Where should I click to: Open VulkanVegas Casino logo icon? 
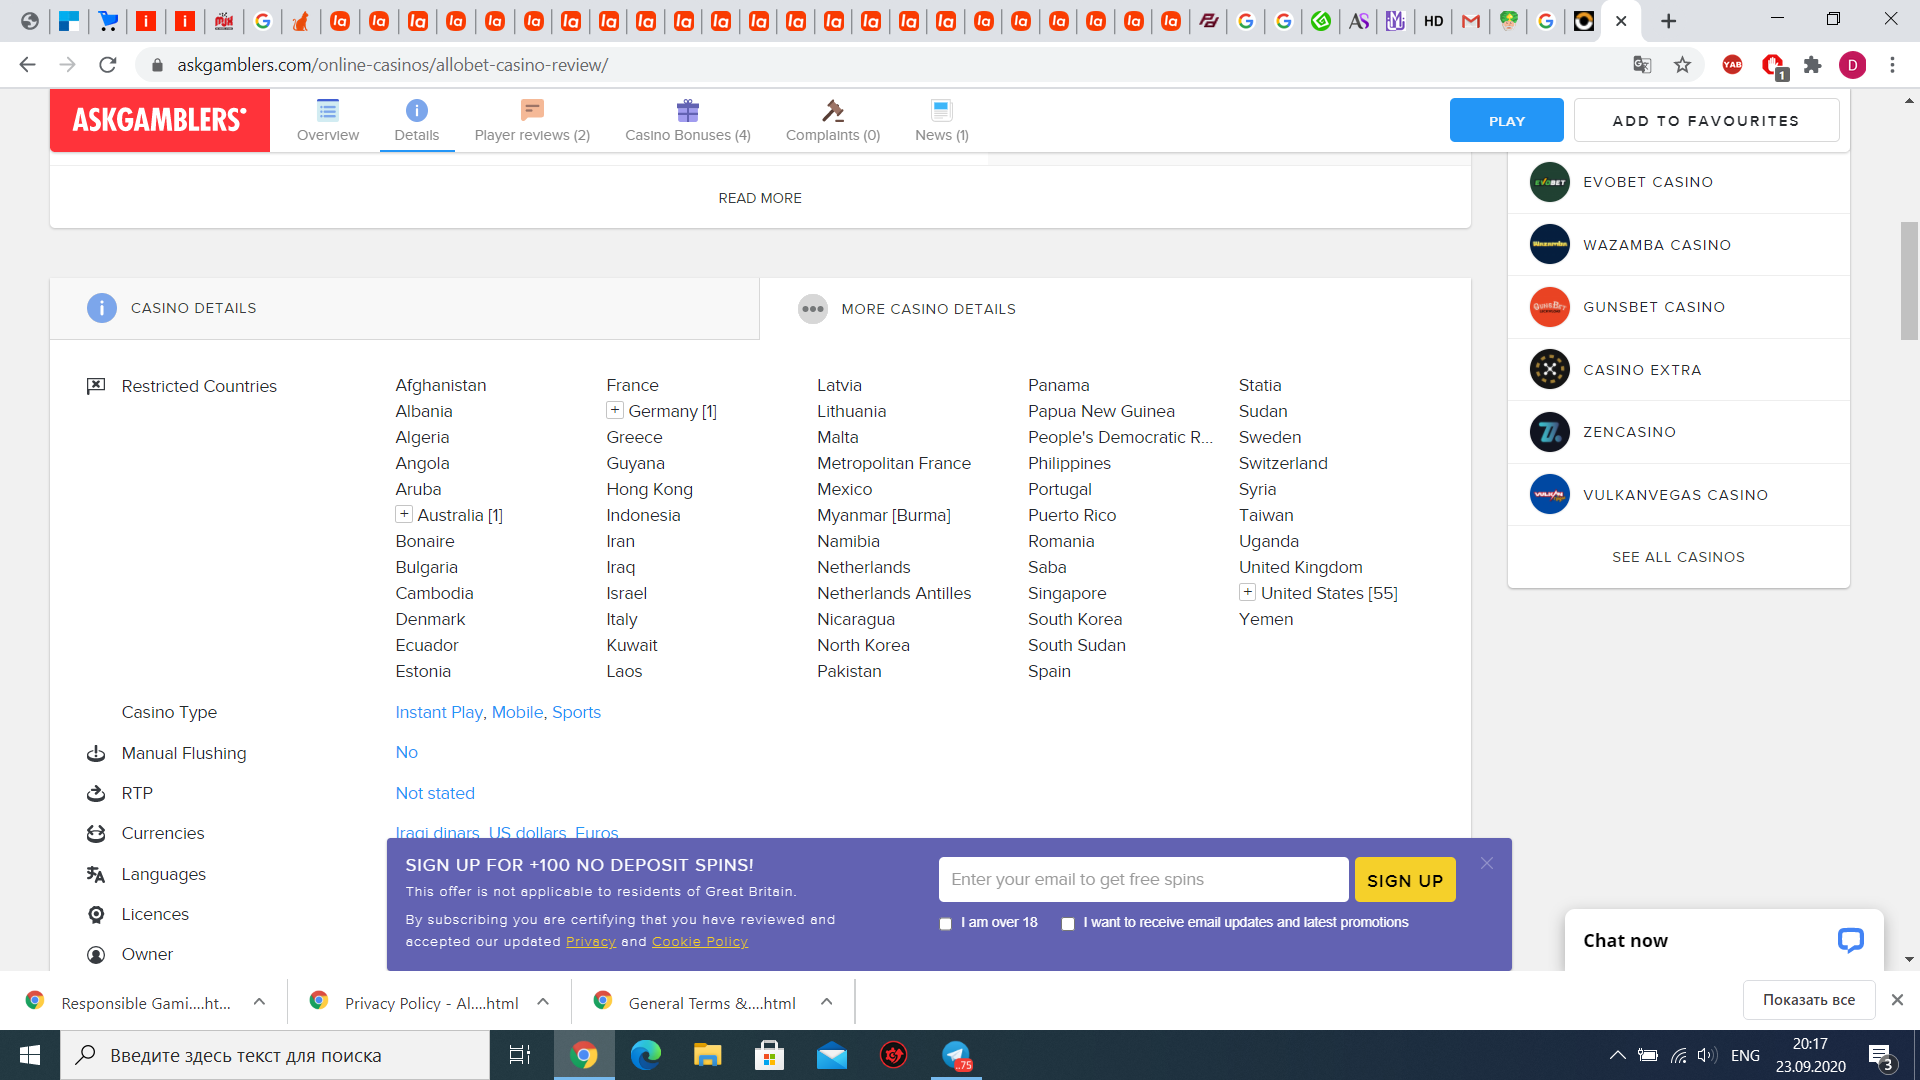point(1550,494)
